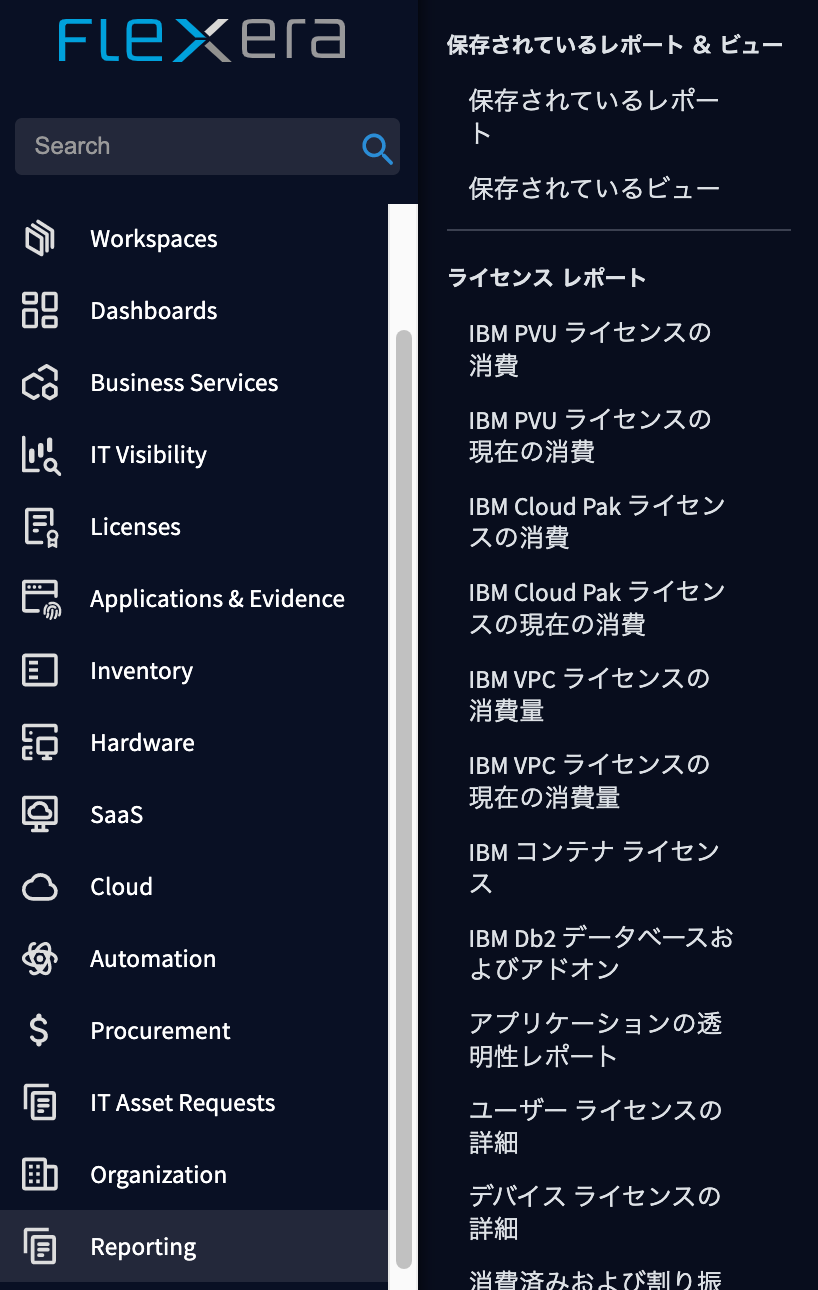818x1290 pixels.
Task: Select the Reporting menu item
Action: tap(142, 1246)
